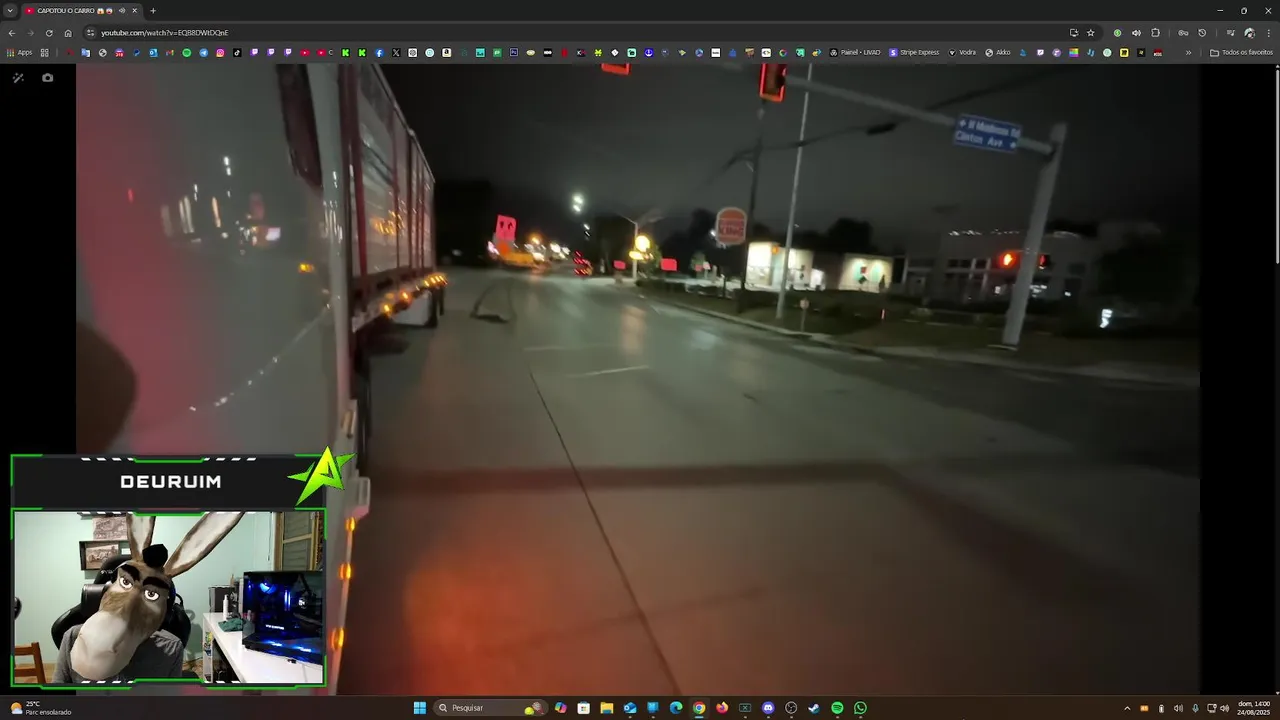Viewport: 1280px width, 720px height.
Task: Open the history clock icon in toolbar
Action: point(1202,33)
